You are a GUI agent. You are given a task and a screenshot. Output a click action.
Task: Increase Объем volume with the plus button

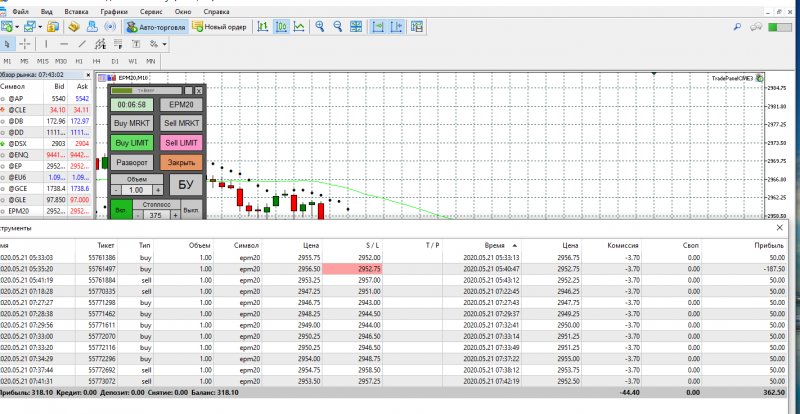click(158, 190)
